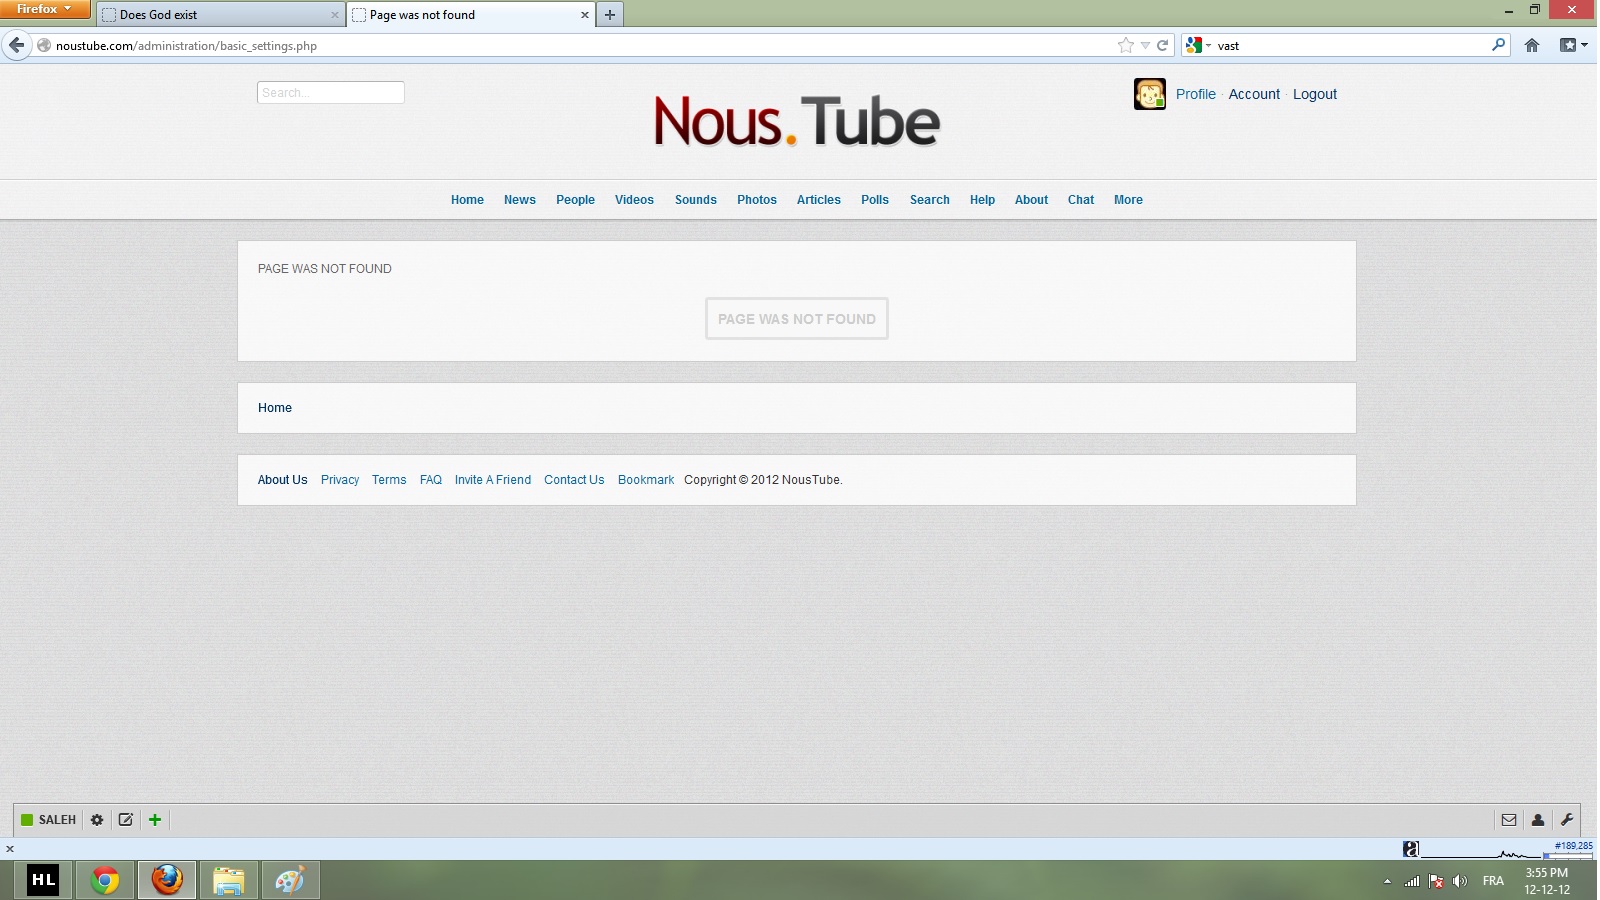Open the mail envelope icon
The height and width of the screenshot is (900, 1600).
[1509, 820]
